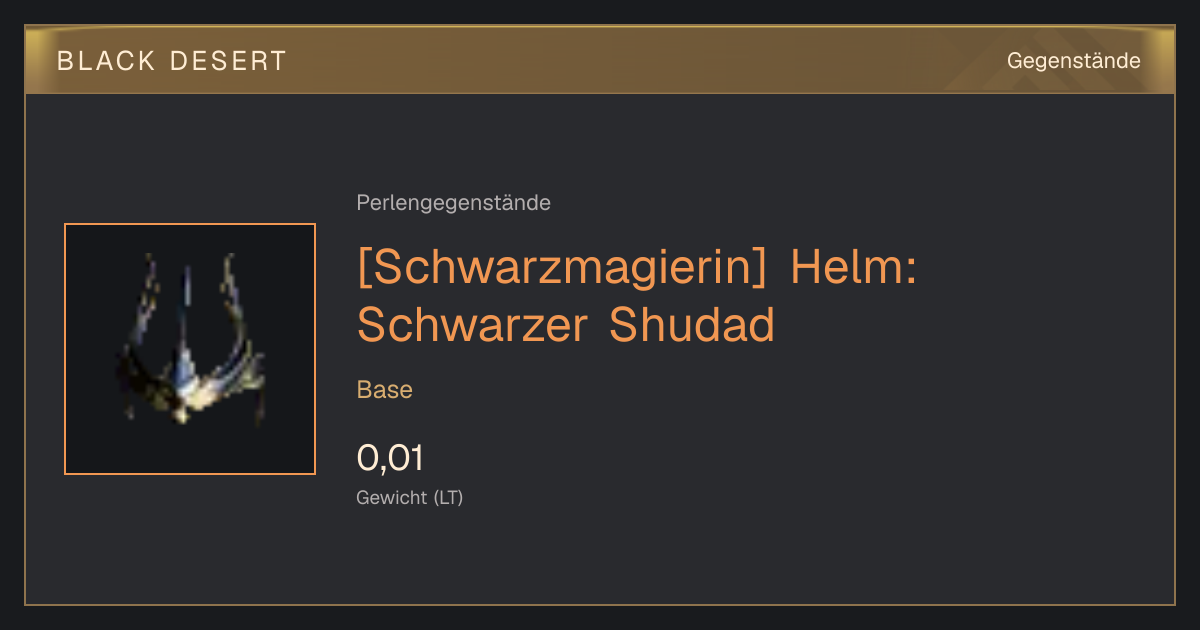This screenshot has height=630, width=1200.
Task: Click the word 'Helm:' in title
Action: coord(853,268)
